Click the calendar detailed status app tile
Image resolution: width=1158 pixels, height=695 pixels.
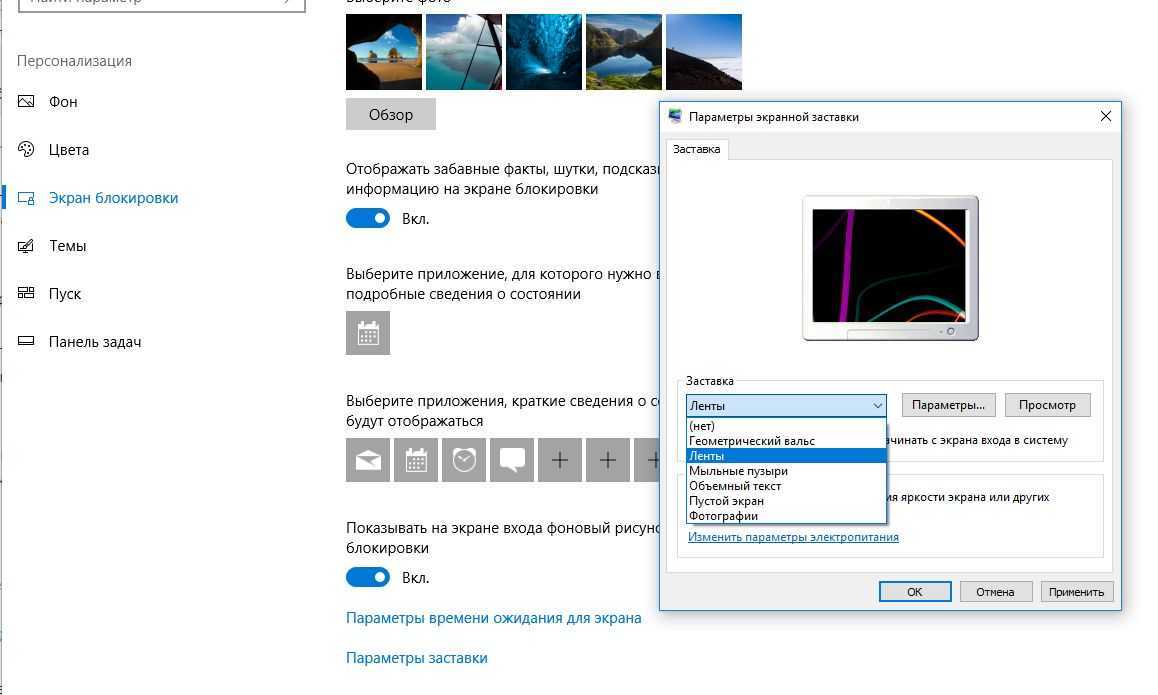click(x=368, y=333)
